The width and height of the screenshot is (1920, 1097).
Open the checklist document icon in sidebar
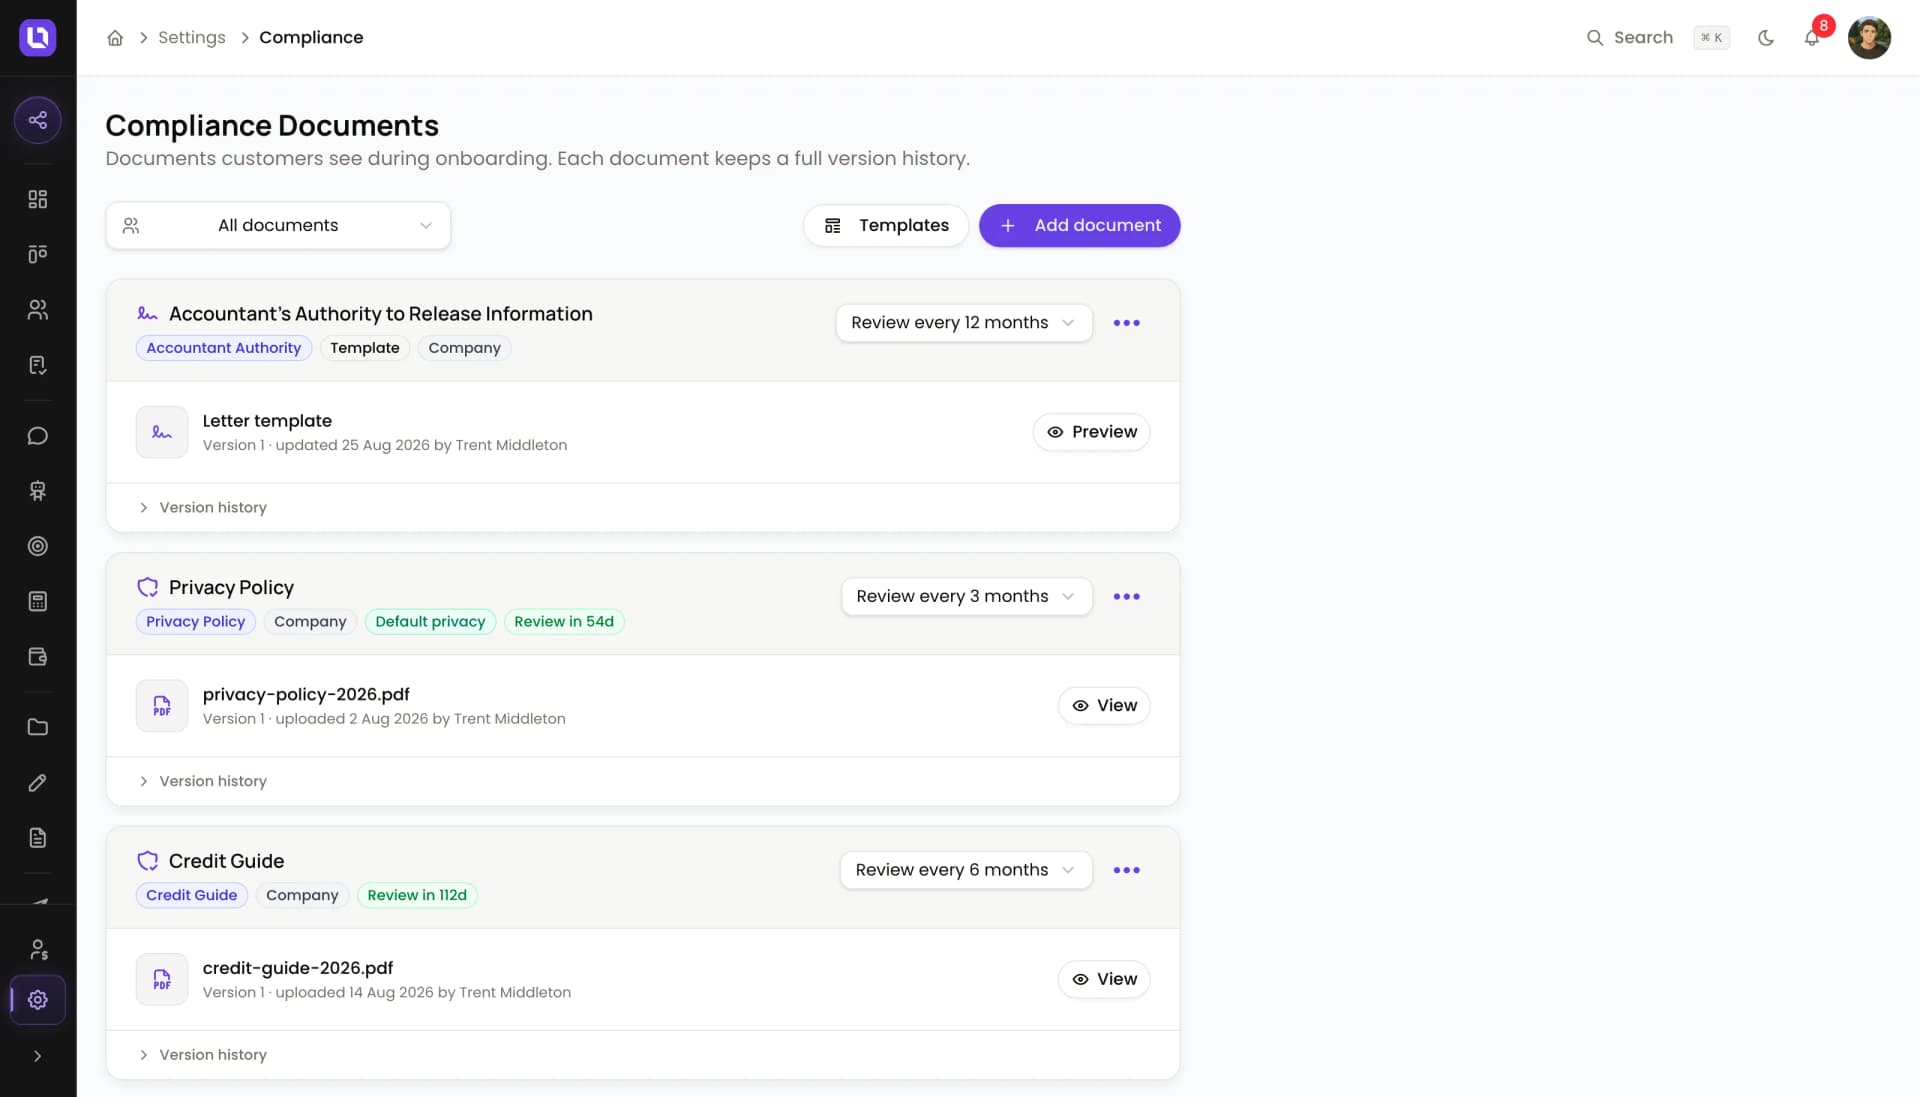[38, 365]
